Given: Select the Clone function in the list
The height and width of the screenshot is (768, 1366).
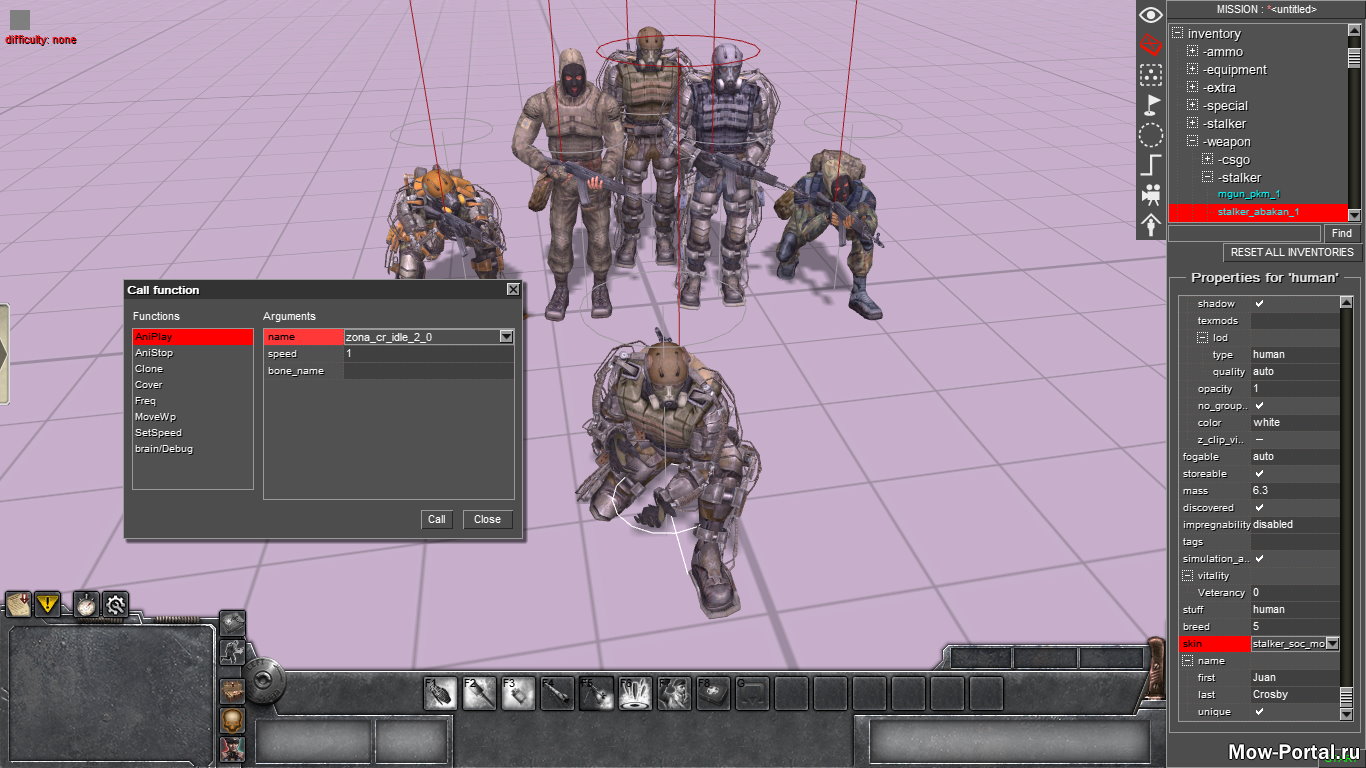Looking at the screenshot, I should 149,369.
